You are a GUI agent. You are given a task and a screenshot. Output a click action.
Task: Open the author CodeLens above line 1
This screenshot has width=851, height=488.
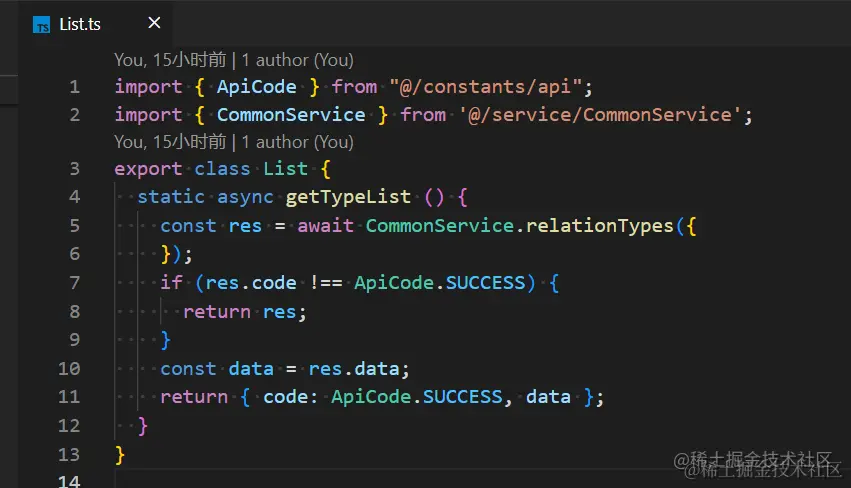[233, 60]
